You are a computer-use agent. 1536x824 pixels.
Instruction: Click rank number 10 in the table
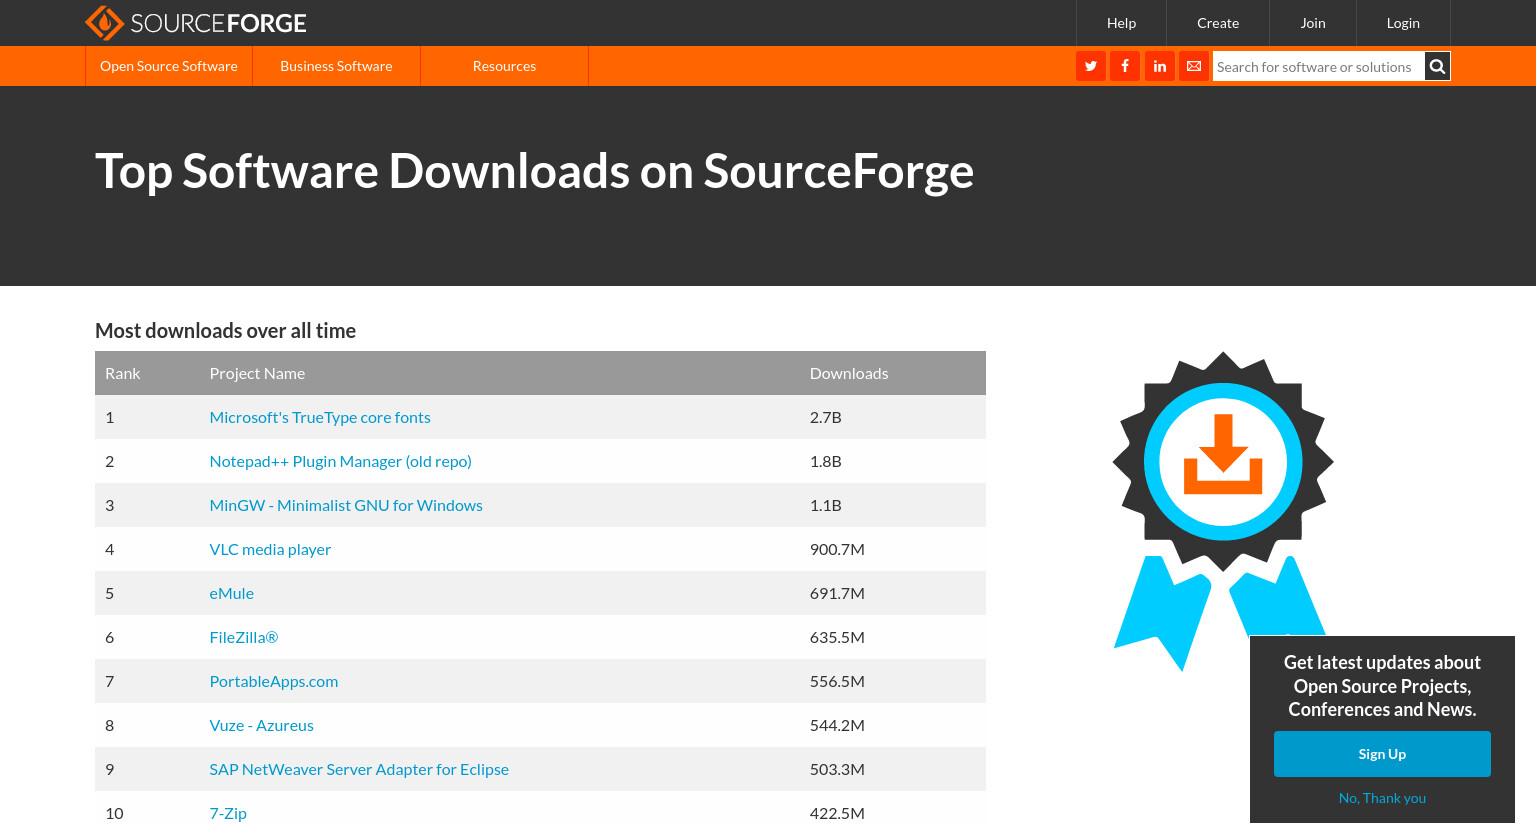coord(114,813)
